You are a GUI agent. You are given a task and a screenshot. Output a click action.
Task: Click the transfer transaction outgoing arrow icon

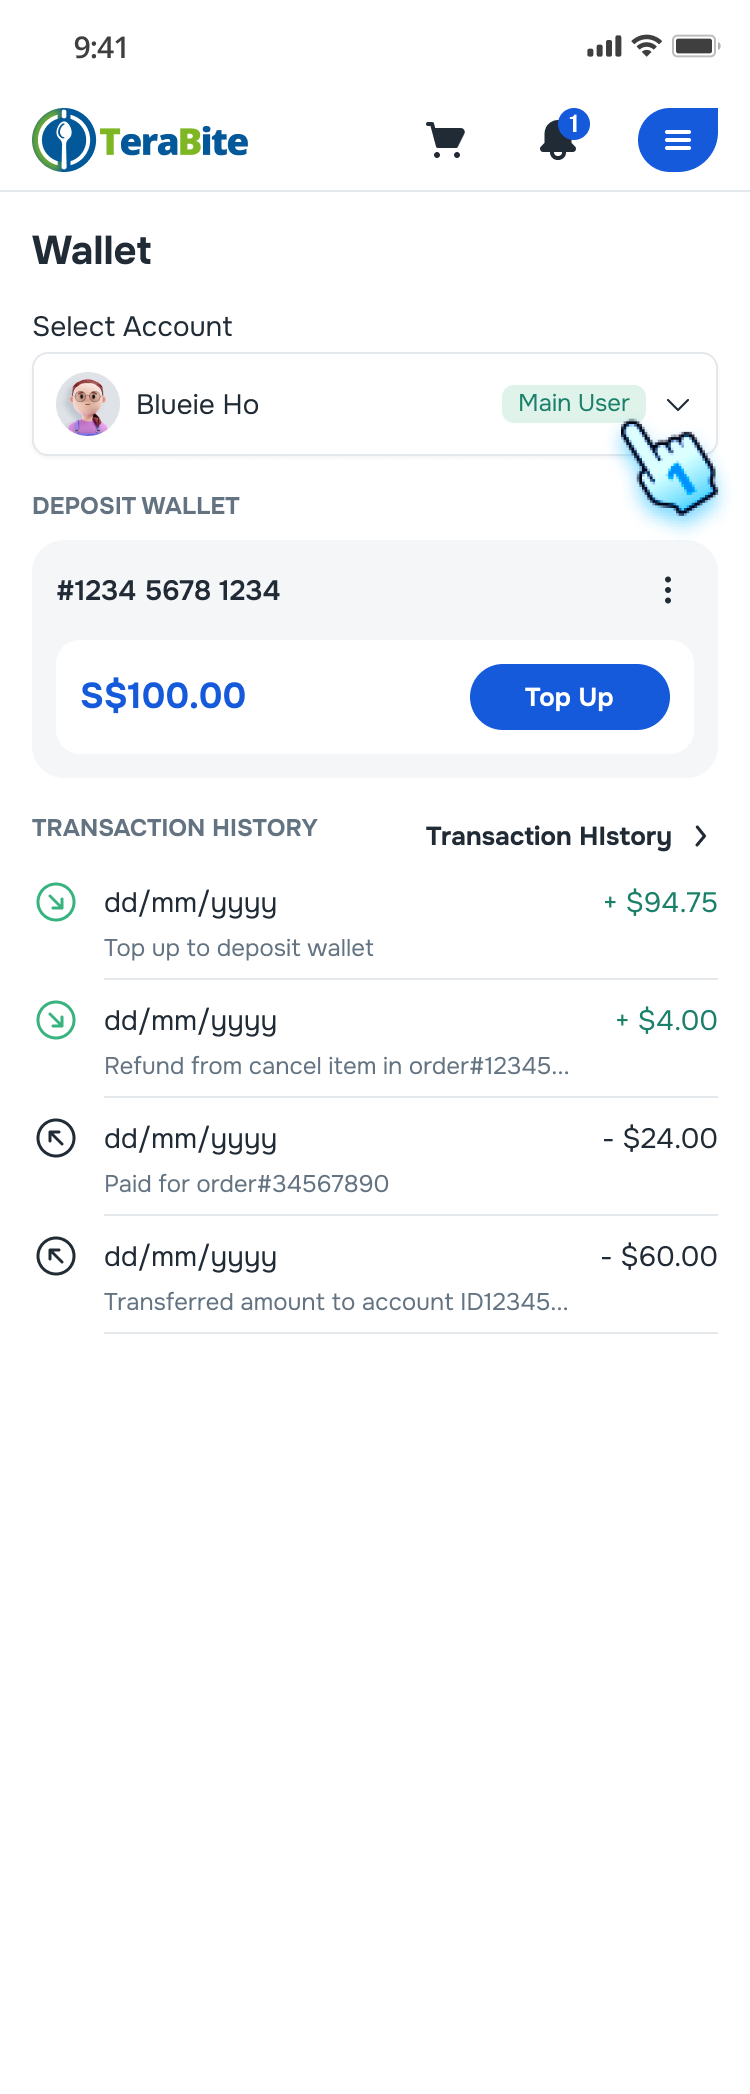point(56,1257)
